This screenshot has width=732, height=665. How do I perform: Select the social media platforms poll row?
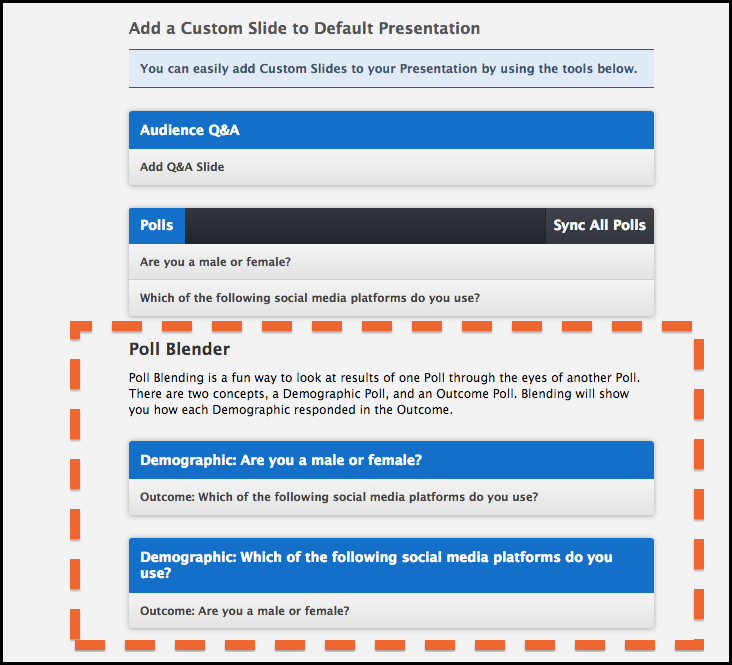[x=391, y=298]
